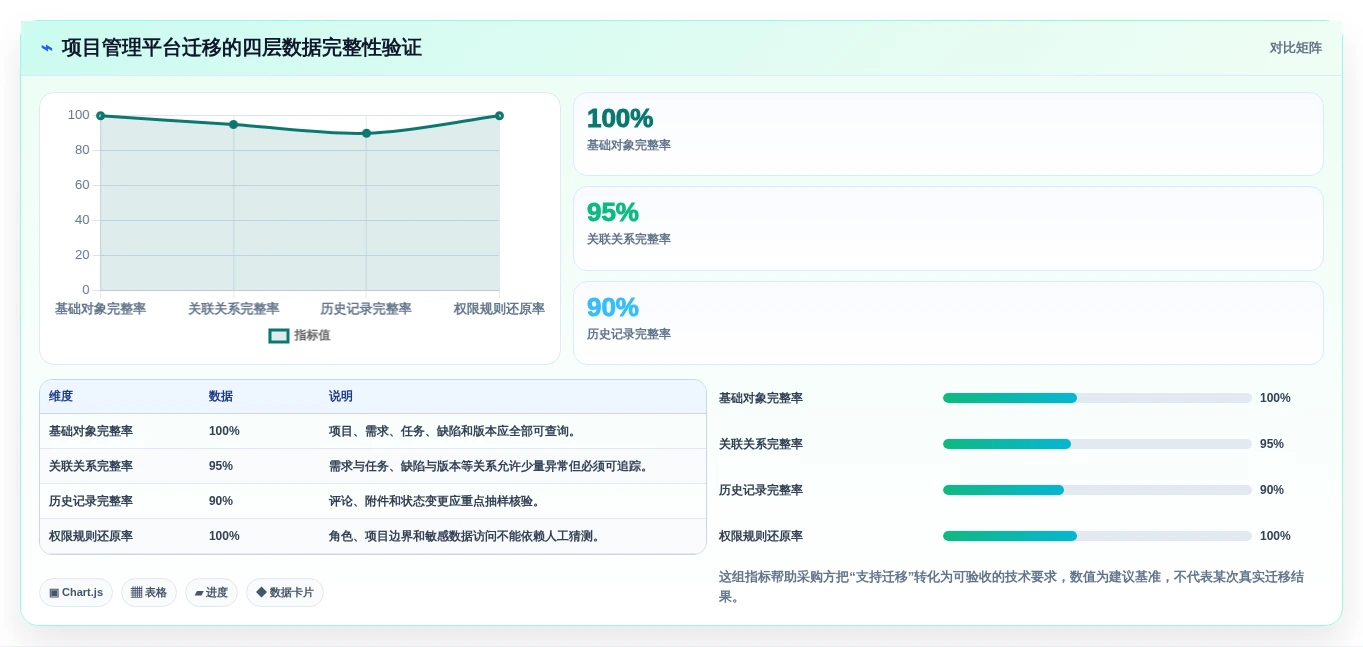Click the 90% value in the table
This screenshot has width=1363, height=647.
(221, 502)
